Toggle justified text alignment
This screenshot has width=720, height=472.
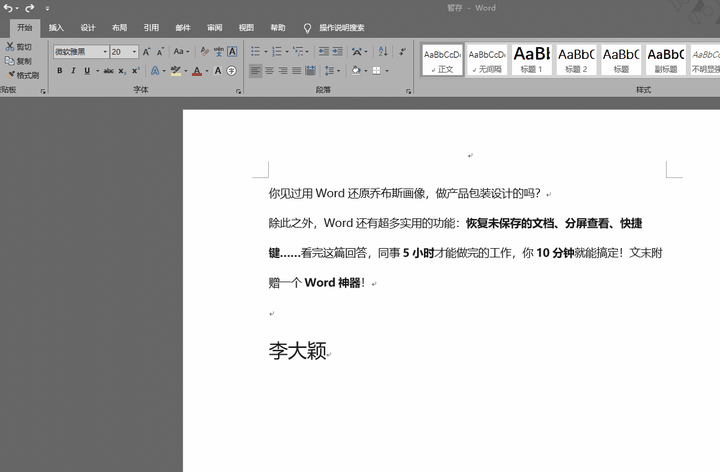click(297, 71)
